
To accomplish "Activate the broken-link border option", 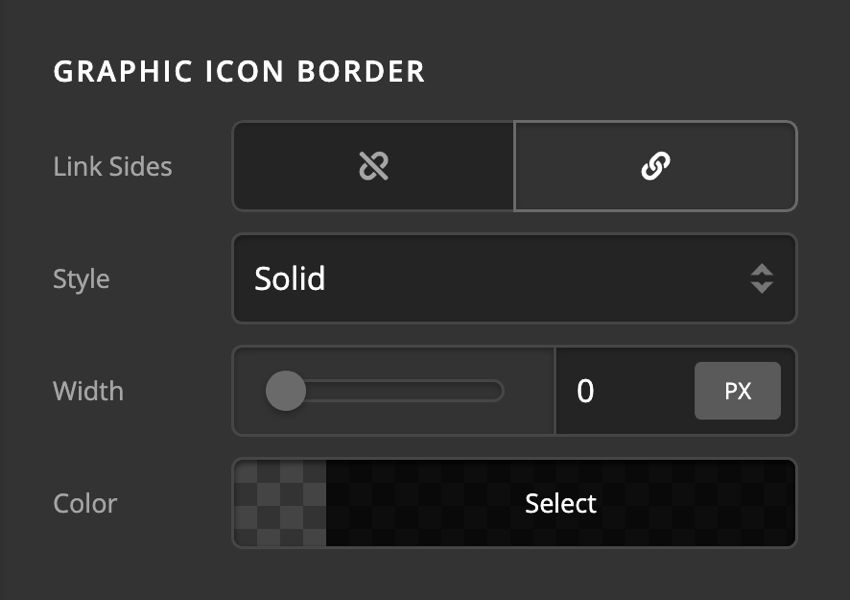I will pyautogui.click(x=372, y=166).
